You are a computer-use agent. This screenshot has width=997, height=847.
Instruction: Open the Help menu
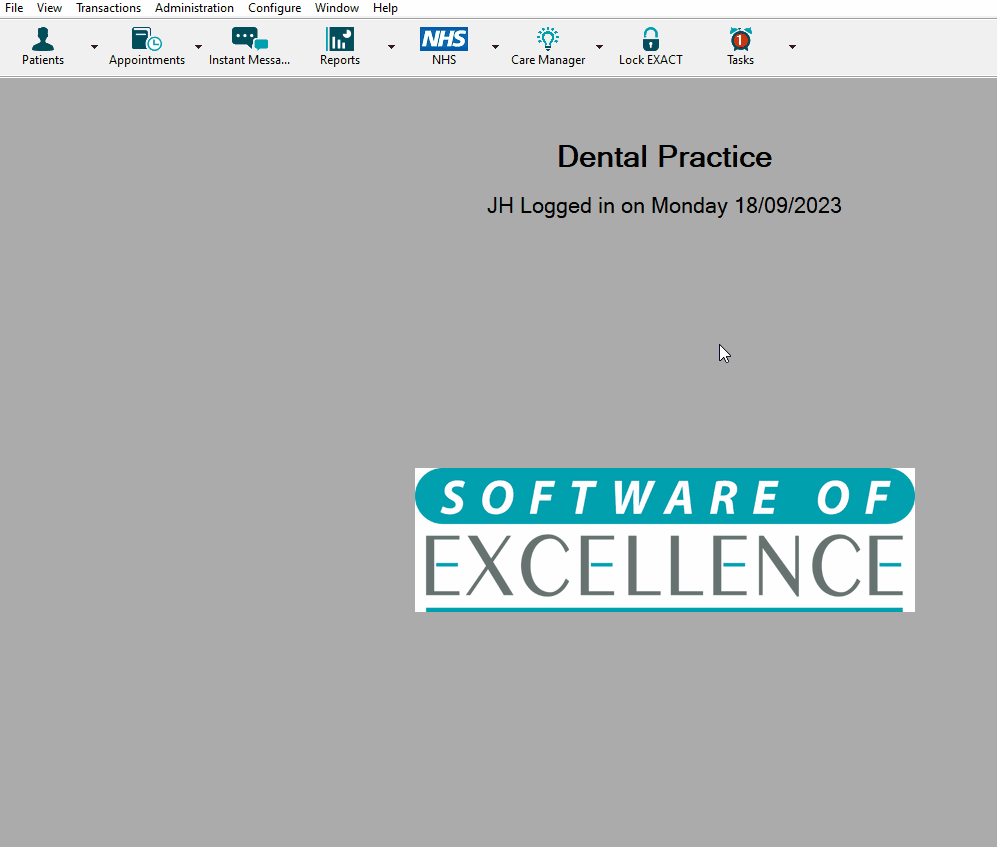[385, 8]
